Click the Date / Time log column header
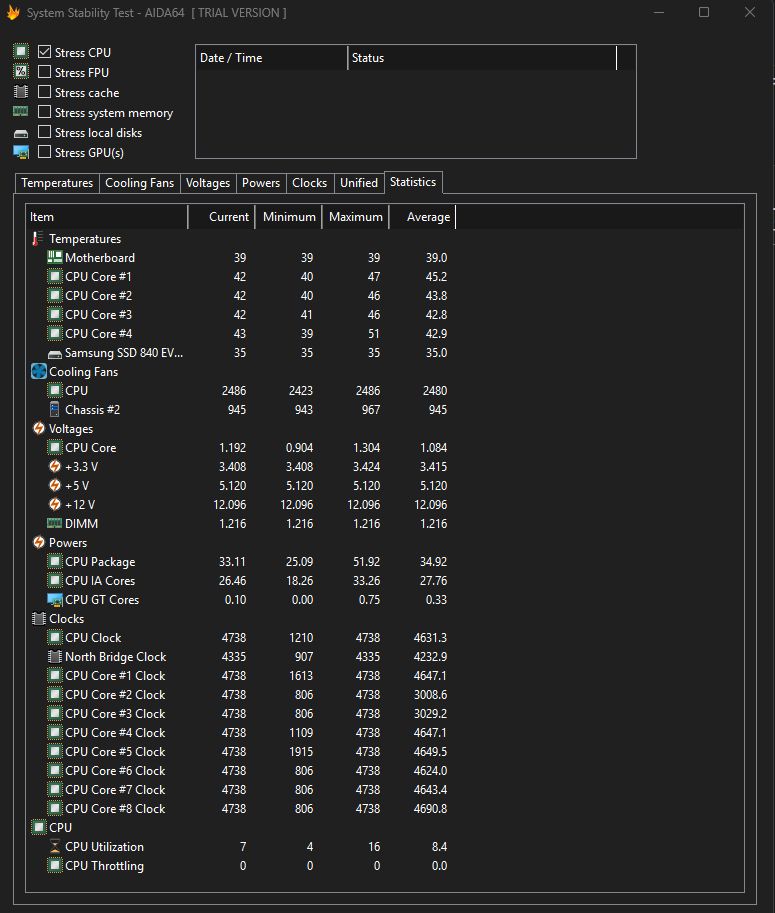 tap(270, 58)
